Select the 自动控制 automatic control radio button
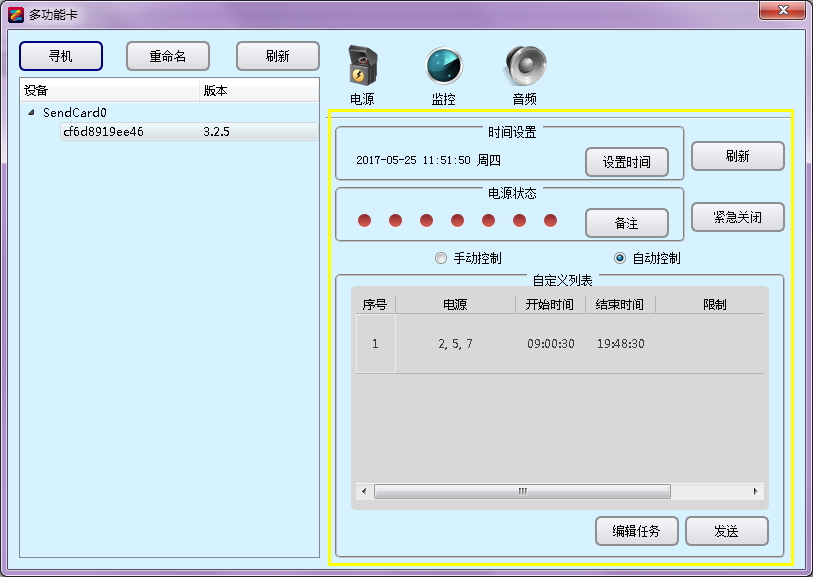The image size is (813, 577). click(x=620, y=258)
